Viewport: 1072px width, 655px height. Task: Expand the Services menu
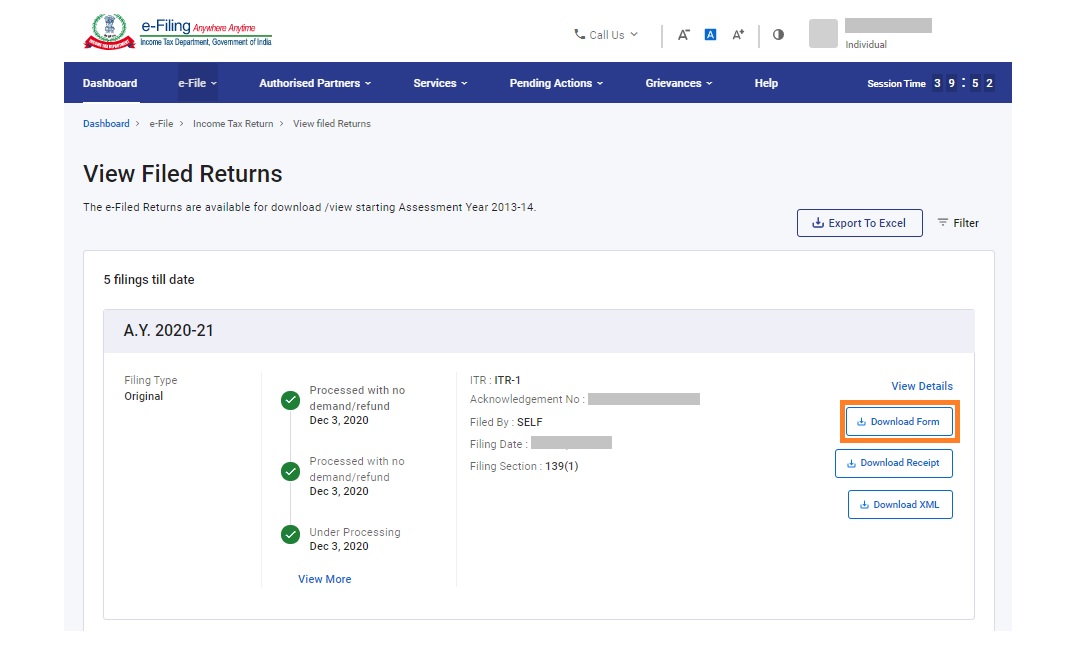click(440, 83)
